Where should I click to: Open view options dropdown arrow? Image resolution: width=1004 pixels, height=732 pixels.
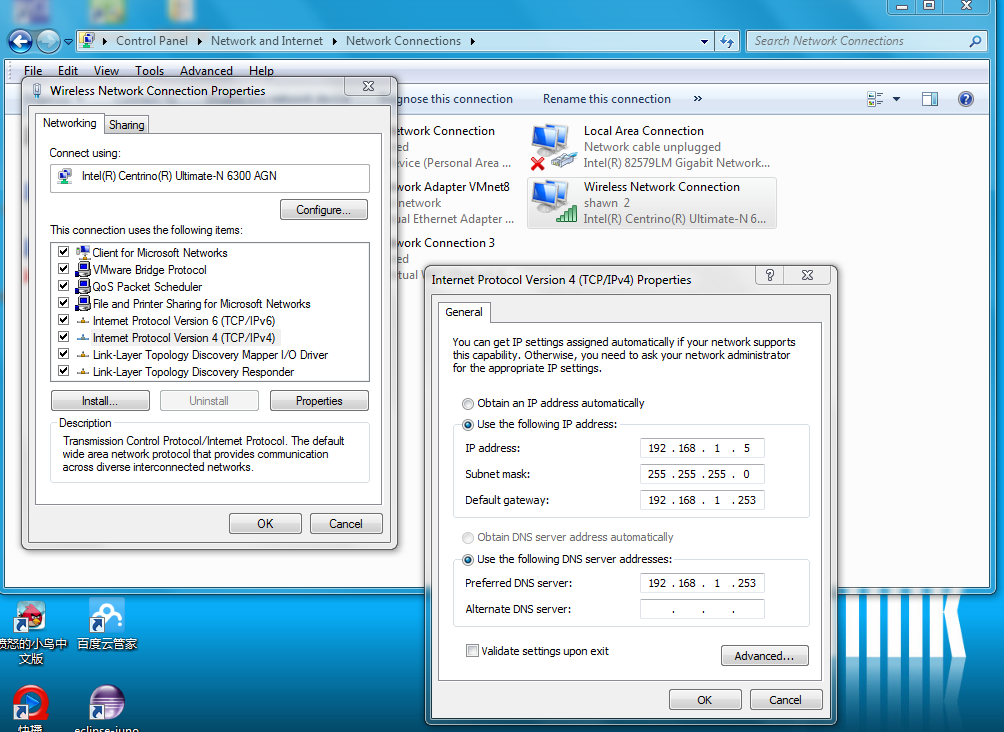tap(896, 99)
